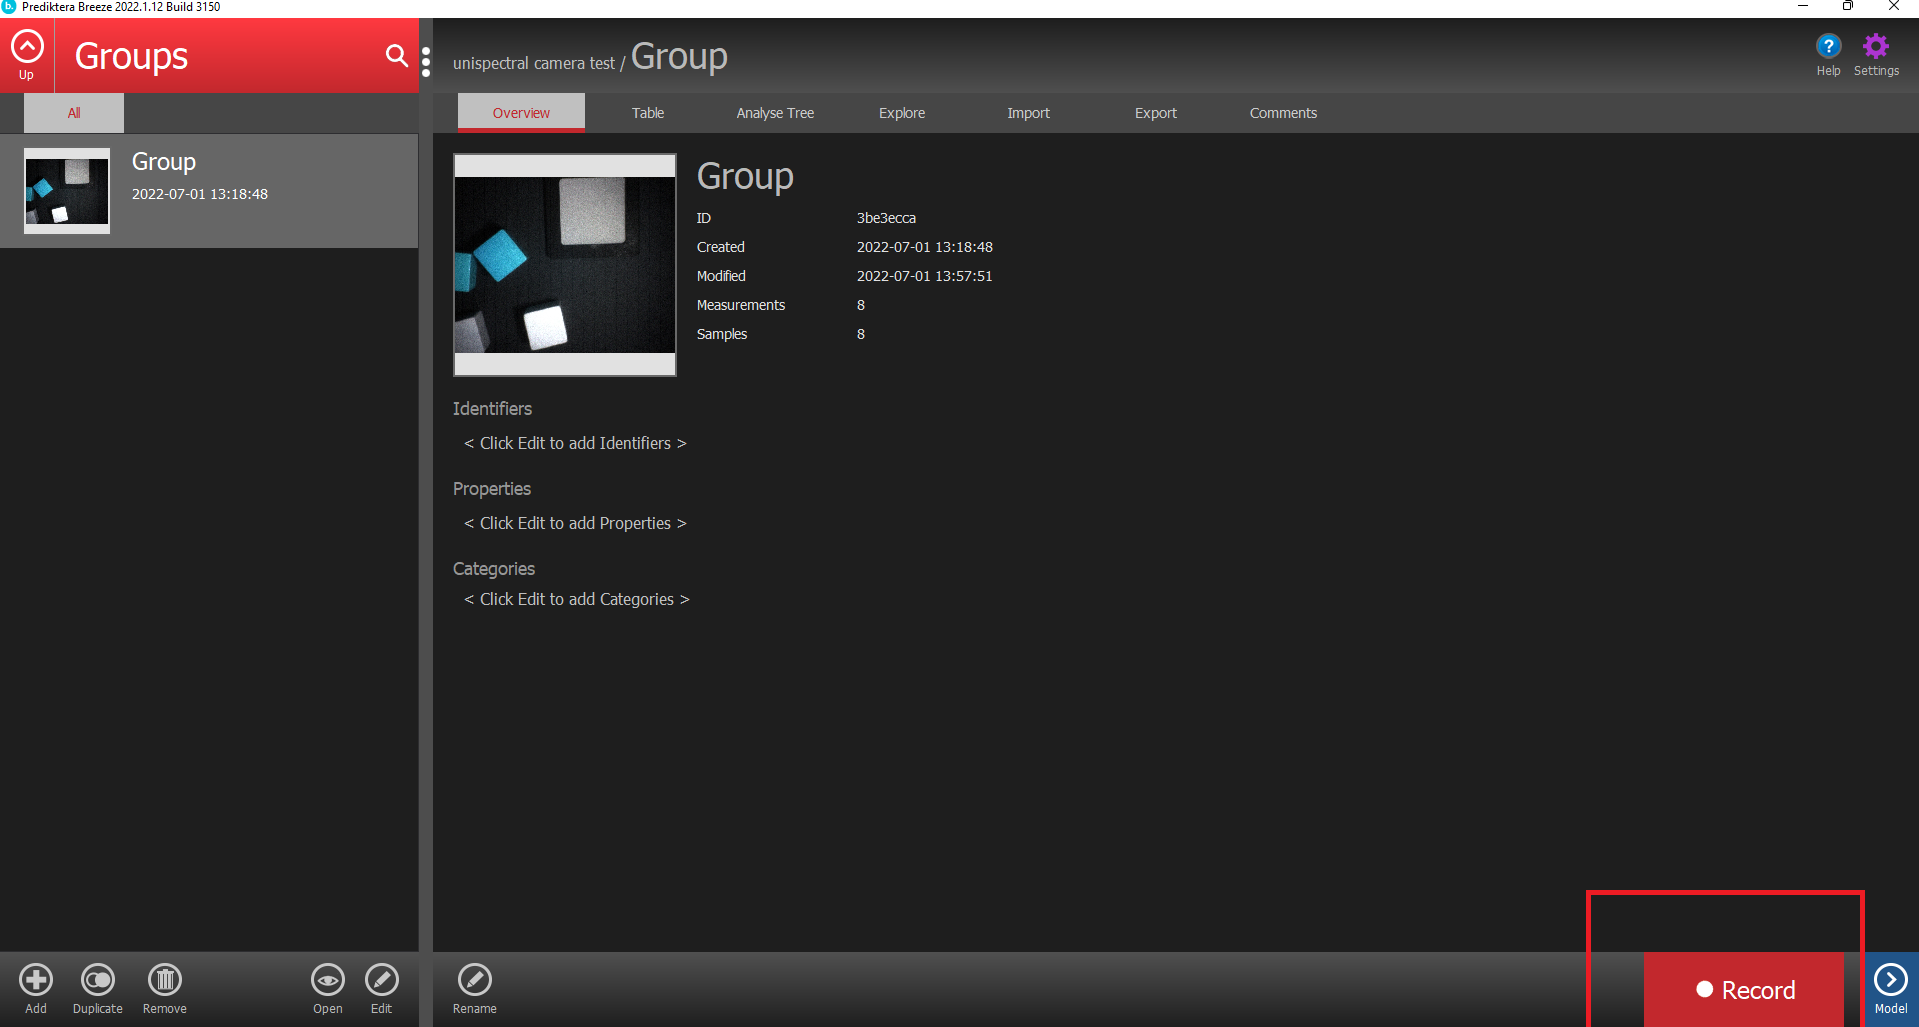This screenshot has width=1919, height=1027.
Task: Open the Export tab
Action: pos(1155,113)
